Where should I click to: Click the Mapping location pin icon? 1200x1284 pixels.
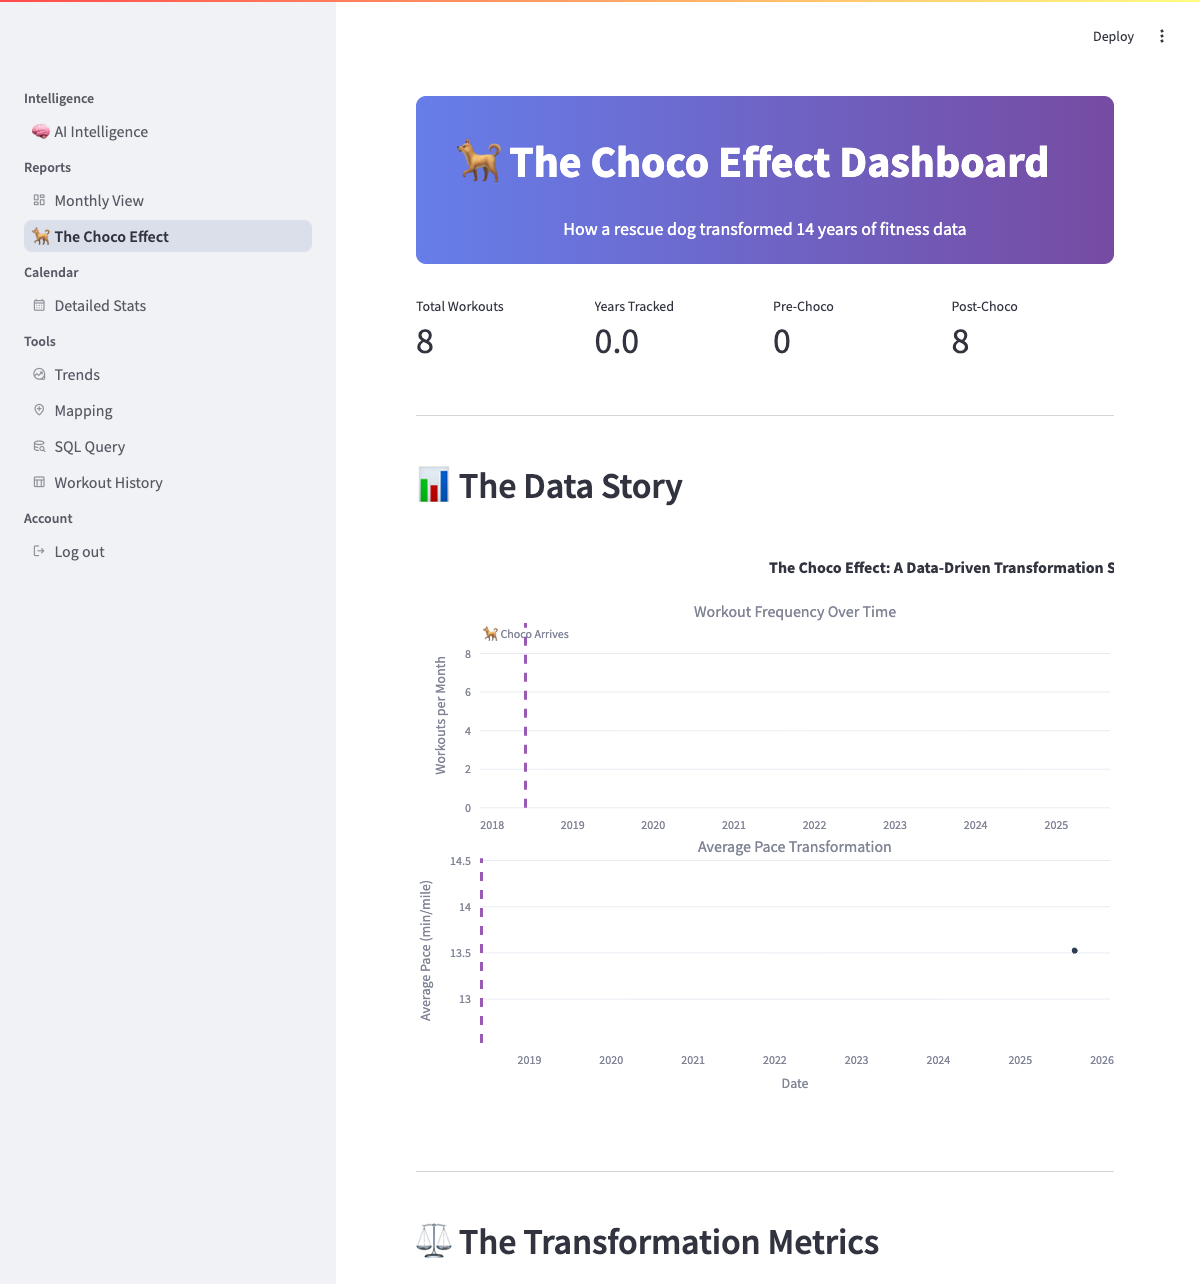pyautogui.click(x=39, y=410)
